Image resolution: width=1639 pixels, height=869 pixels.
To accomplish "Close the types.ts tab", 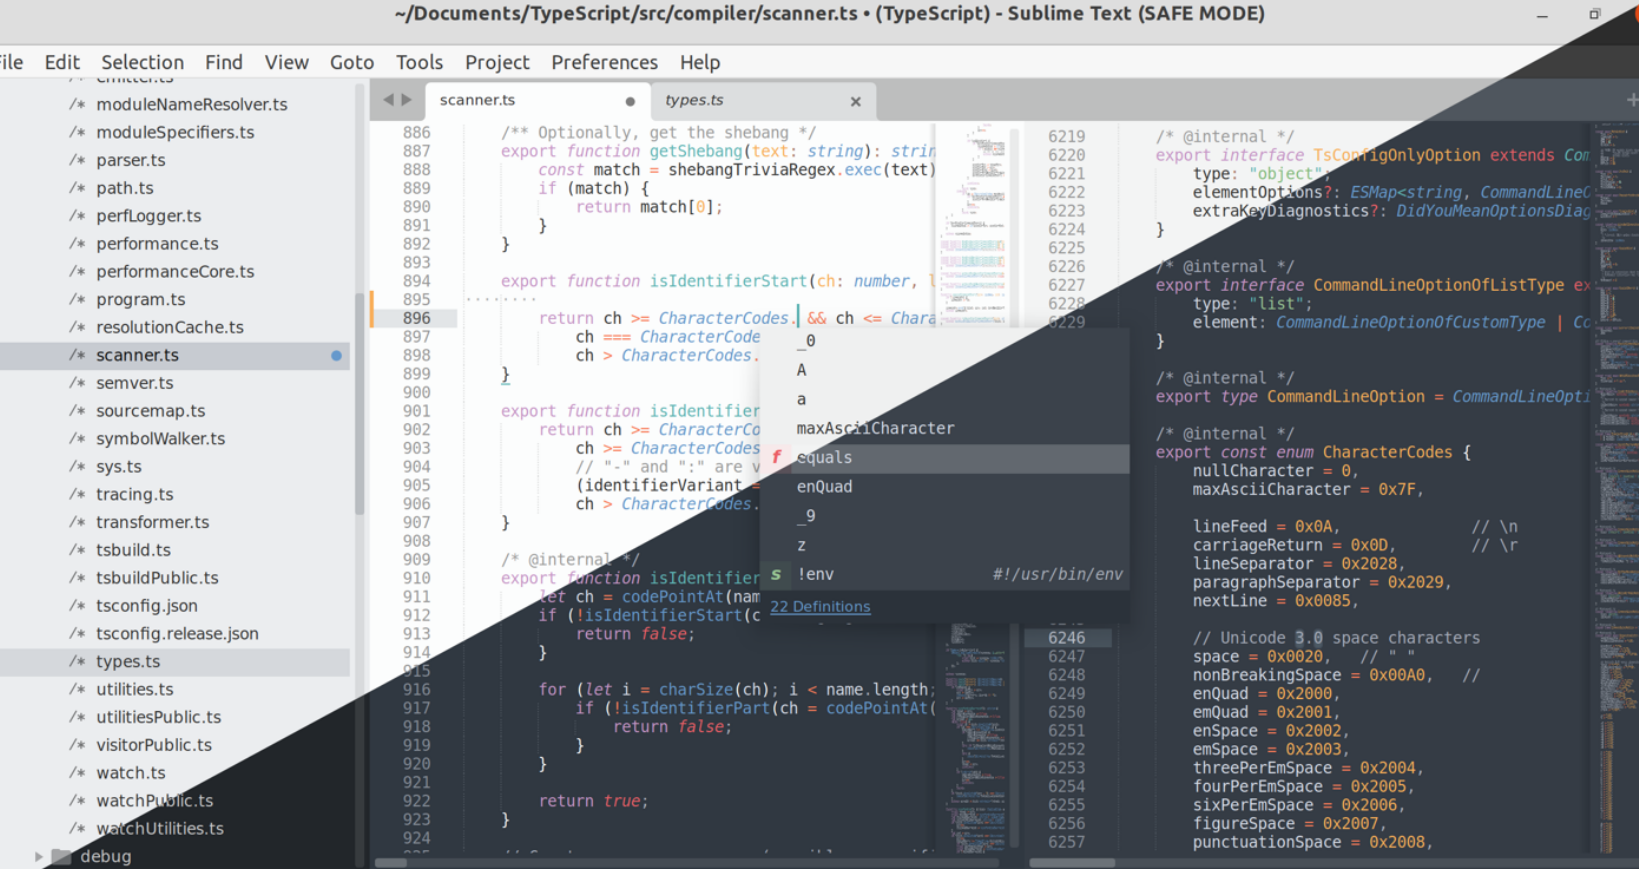I will 855,101.
